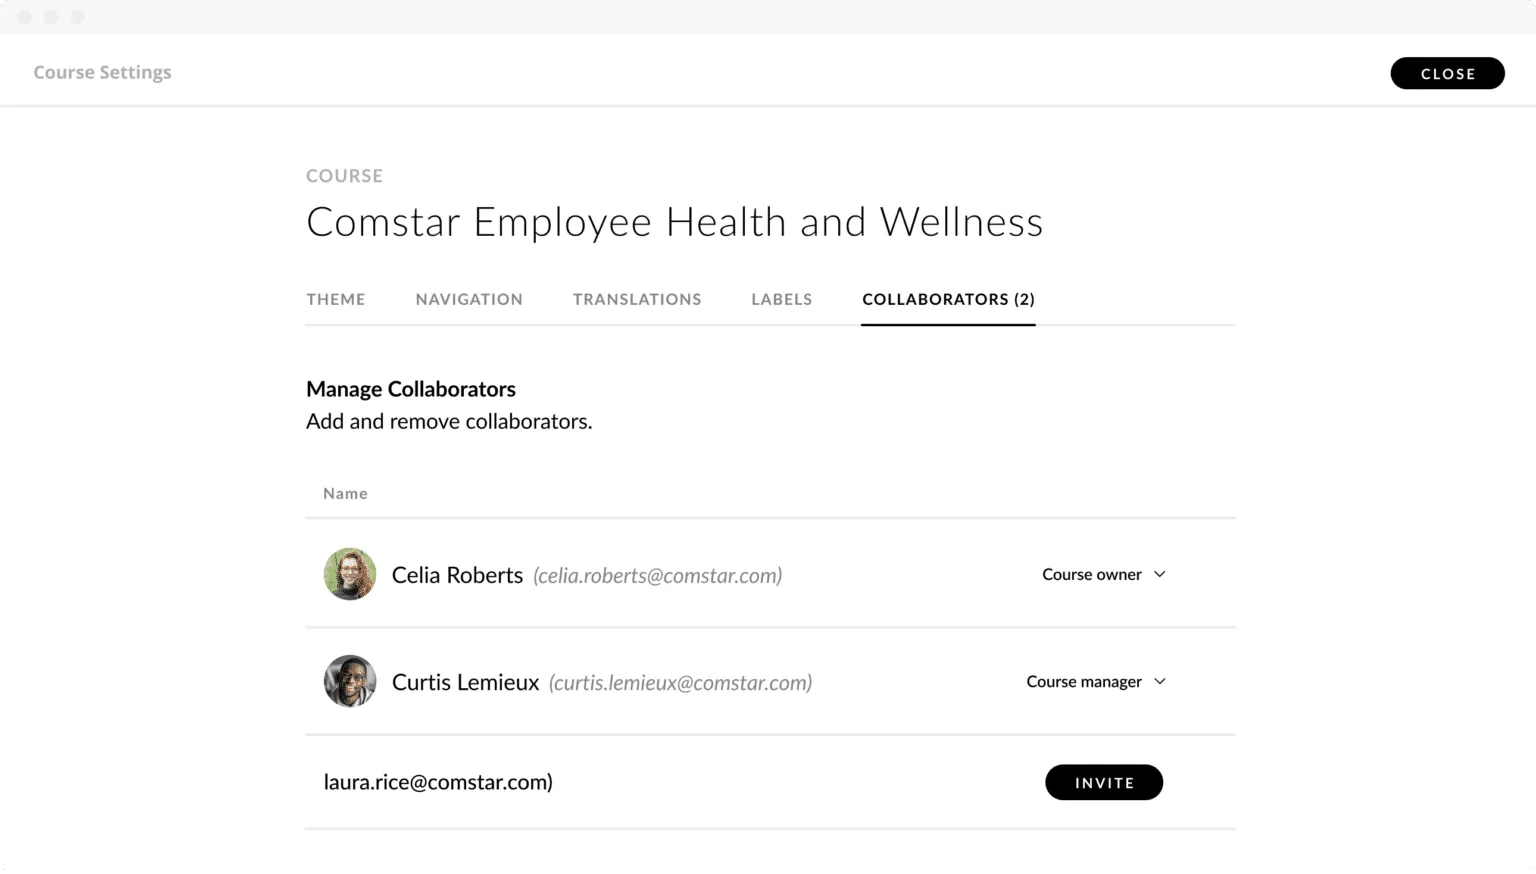1536x874 pixels.
Task: Click the green window control dot
Action: (x=76, y=16)
